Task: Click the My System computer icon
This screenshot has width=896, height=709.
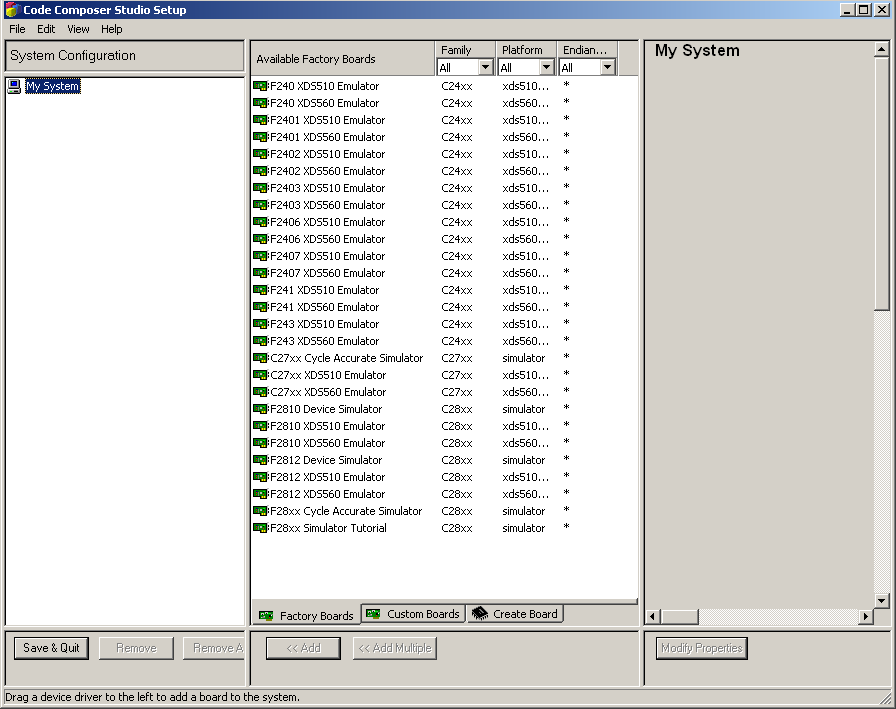Action: [13, 86]
